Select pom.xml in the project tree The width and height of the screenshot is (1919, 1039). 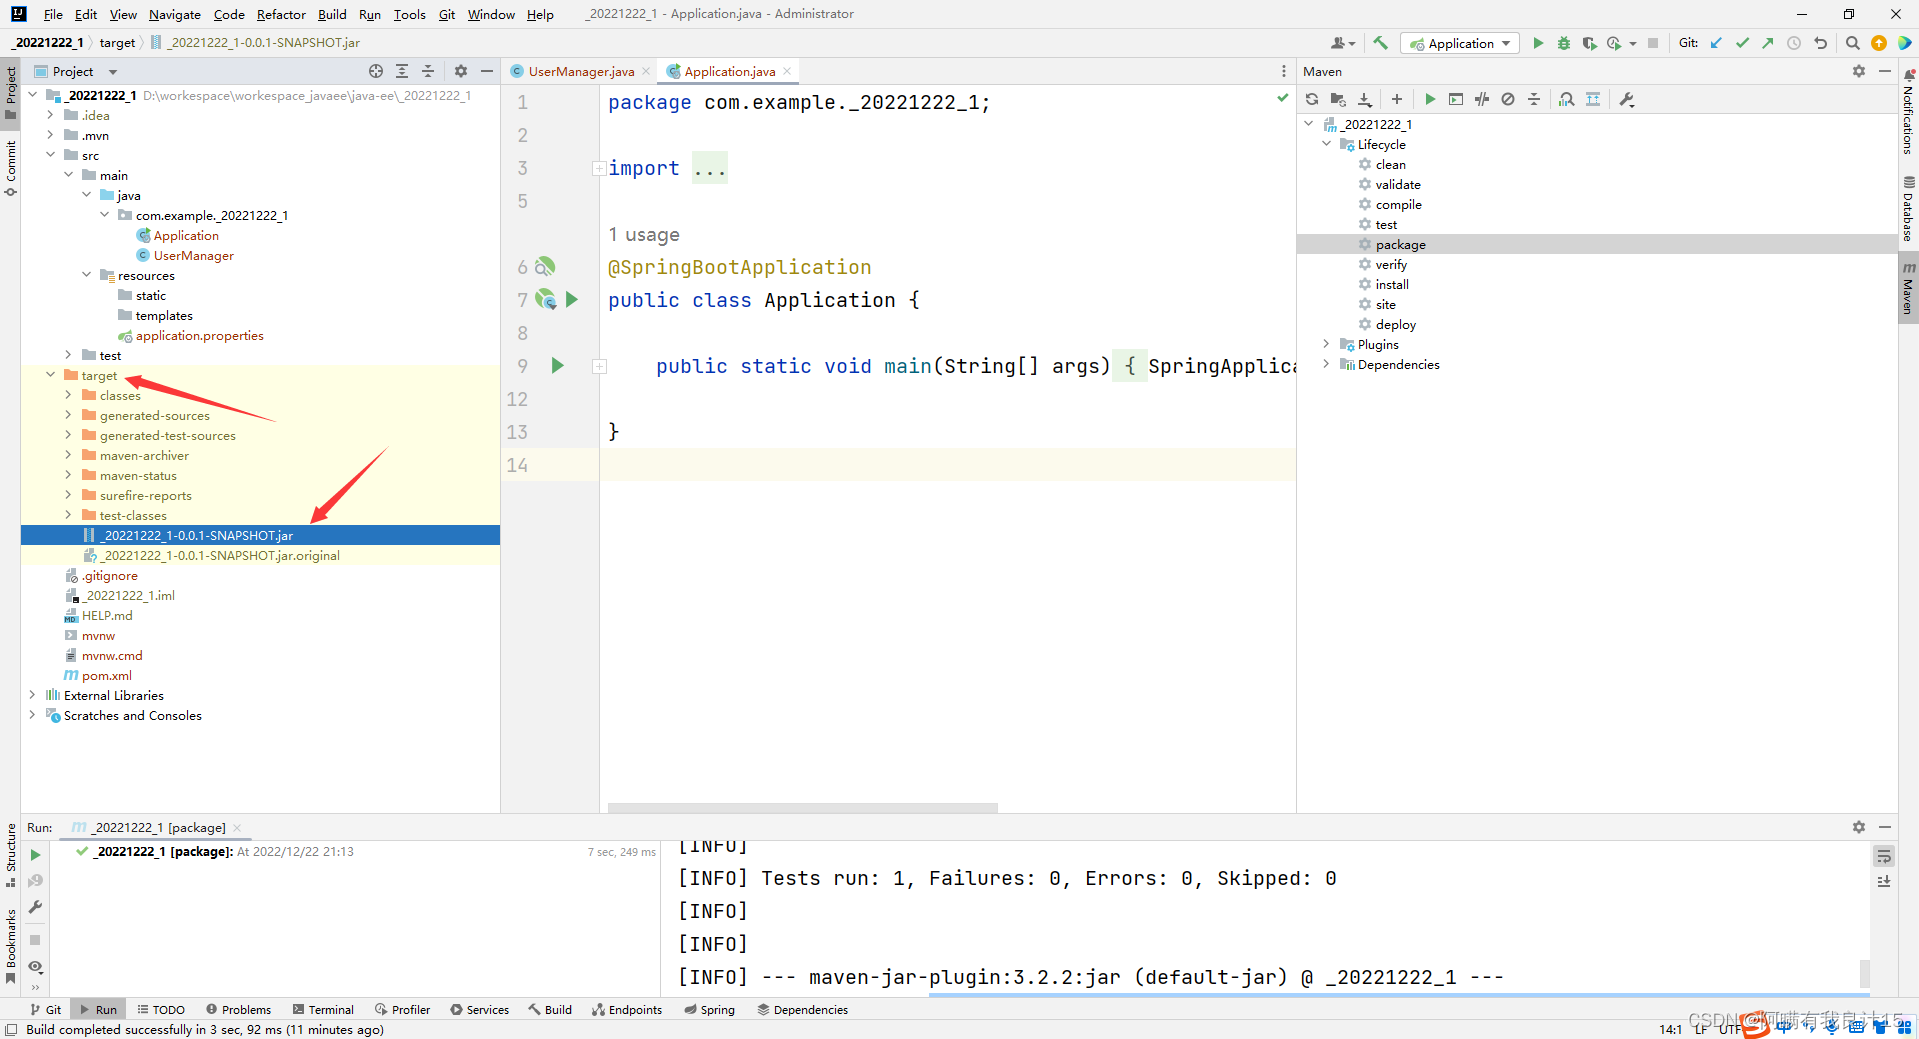pyautogui.click(x=106, y=676)
